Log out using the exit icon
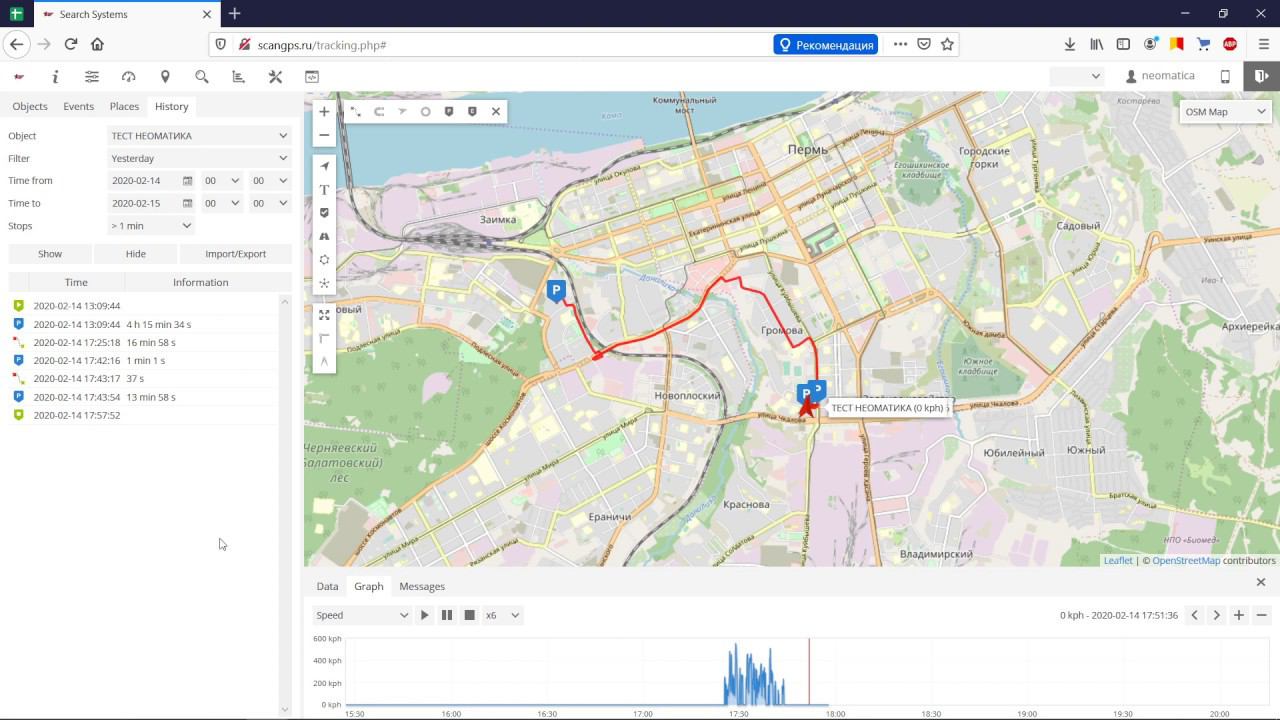 click(x=1262, y=76)
